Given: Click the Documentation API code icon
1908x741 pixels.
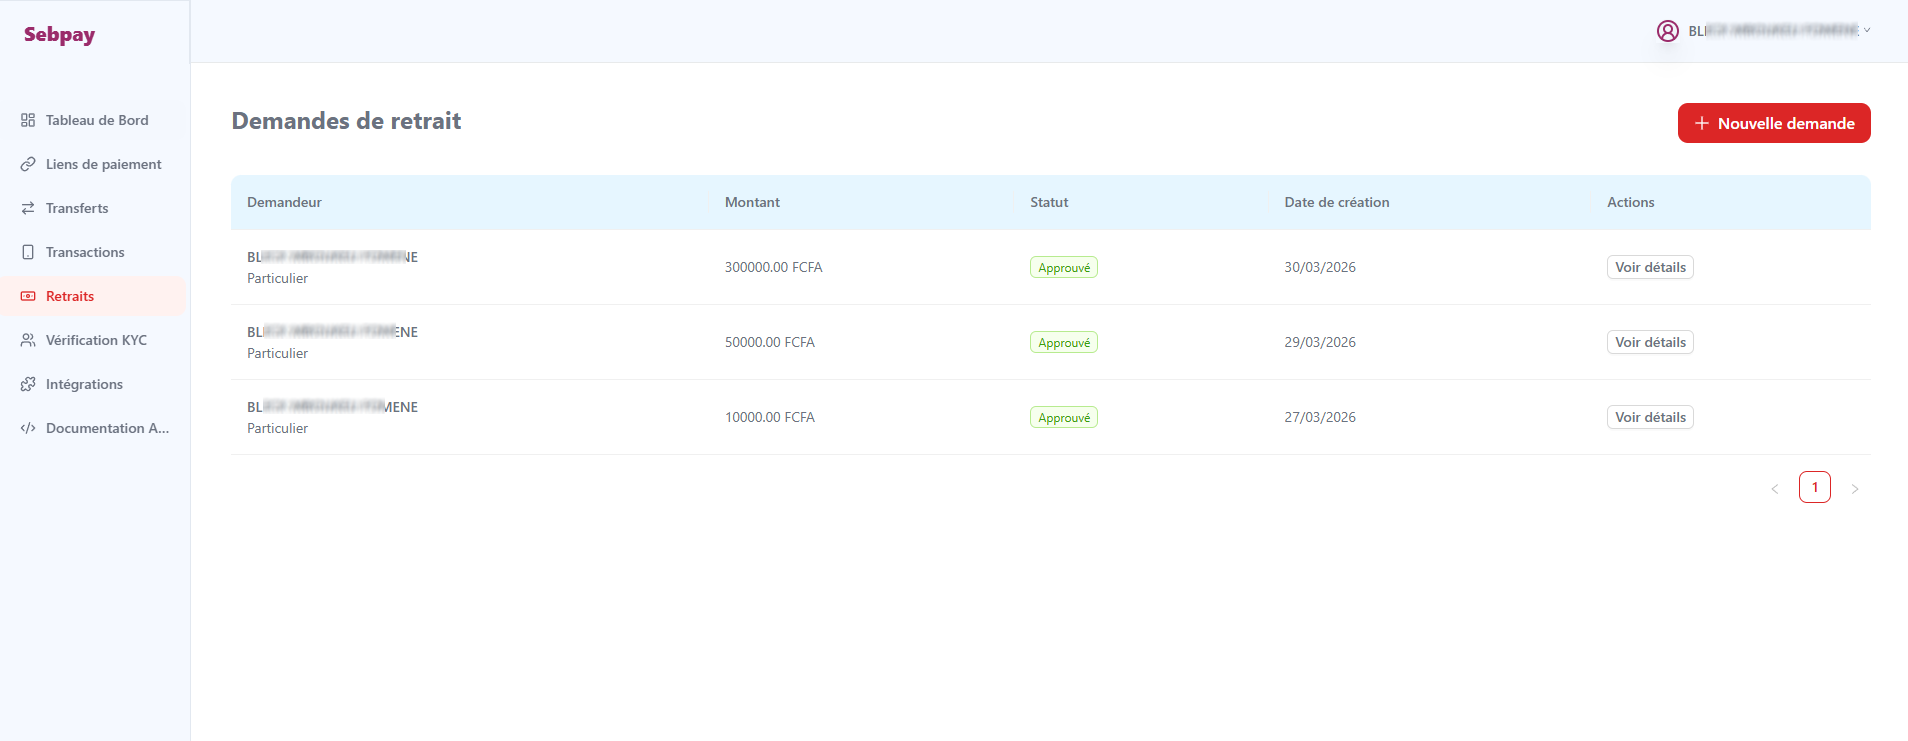Looking at the screenshot, I should coord(28,428).
